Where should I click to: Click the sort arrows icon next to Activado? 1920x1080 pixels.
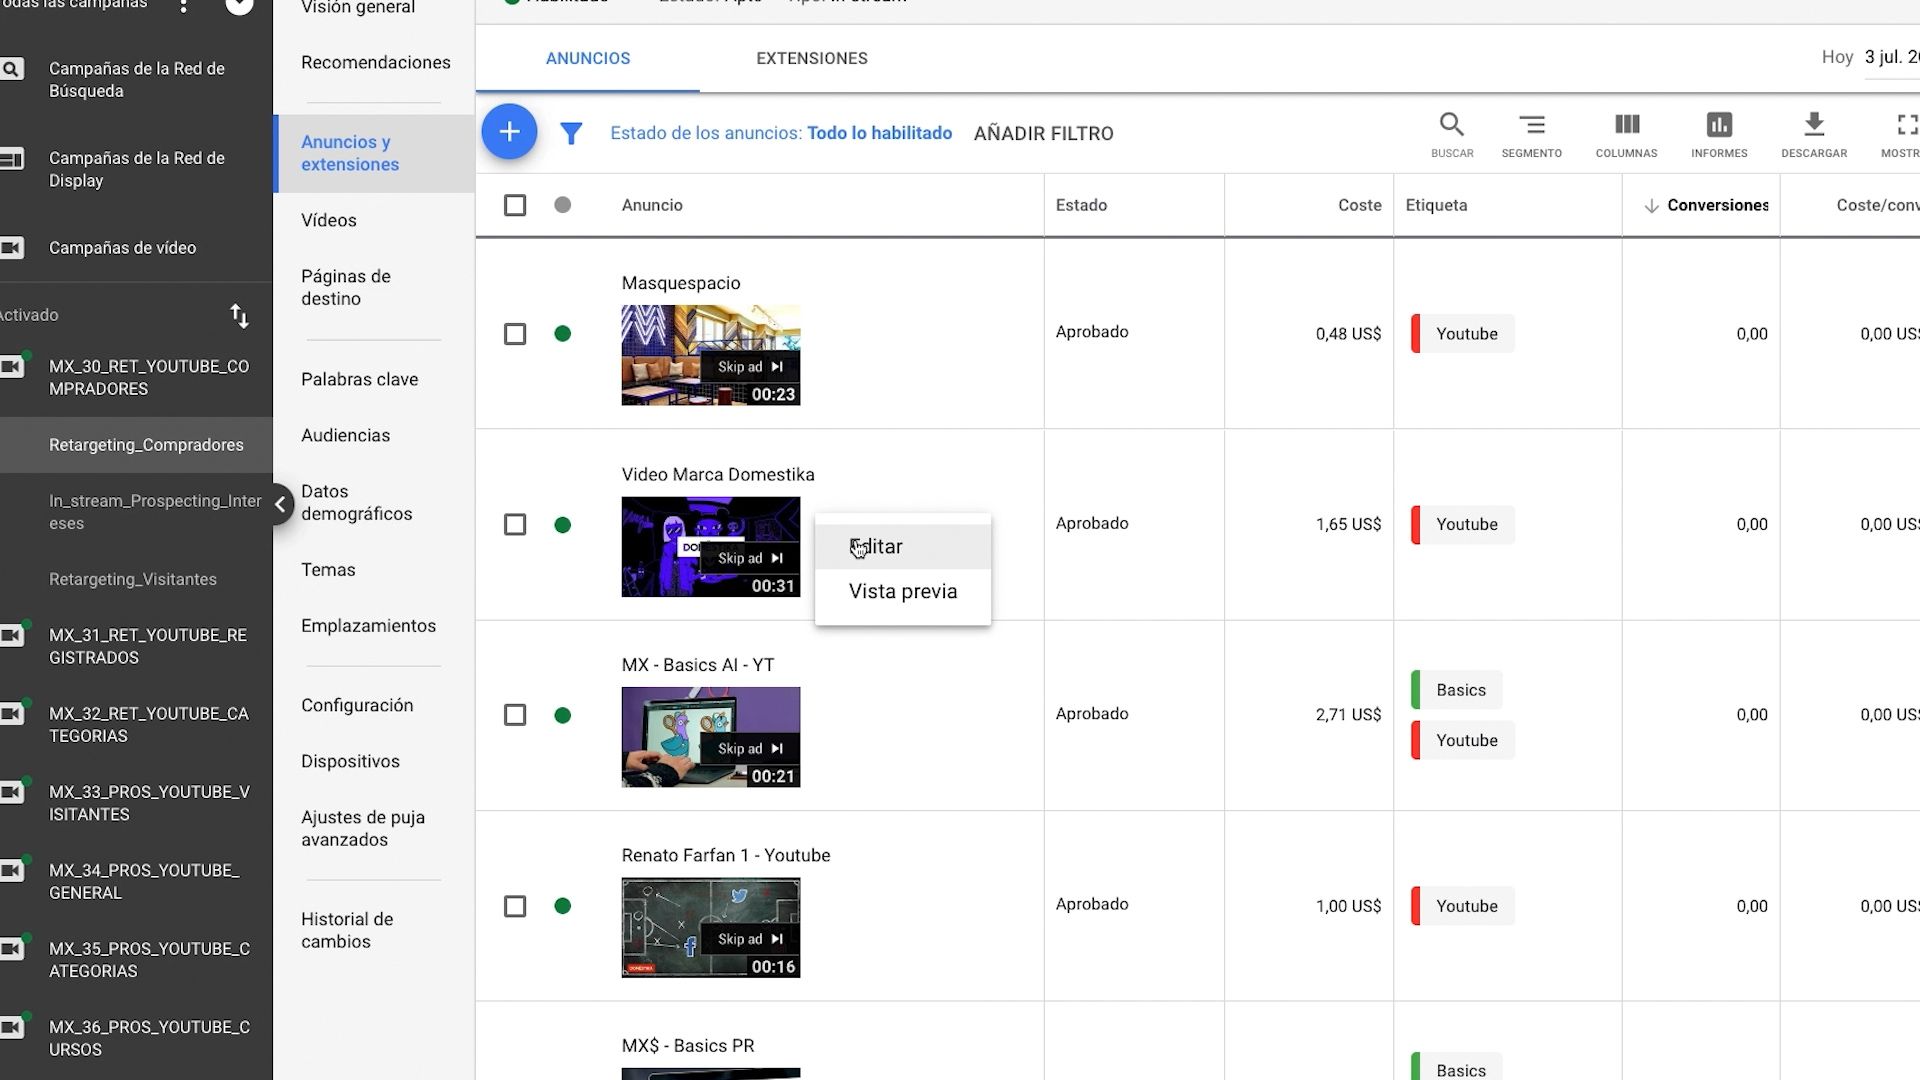tap(239, 316)
